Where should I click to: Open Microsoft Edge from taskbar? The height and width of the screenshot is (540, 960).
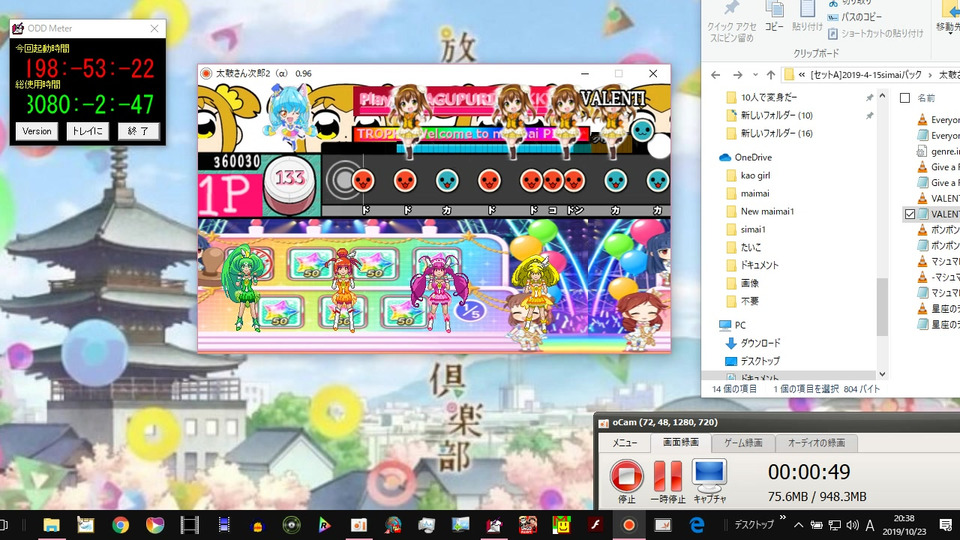[x=697, y=525]
